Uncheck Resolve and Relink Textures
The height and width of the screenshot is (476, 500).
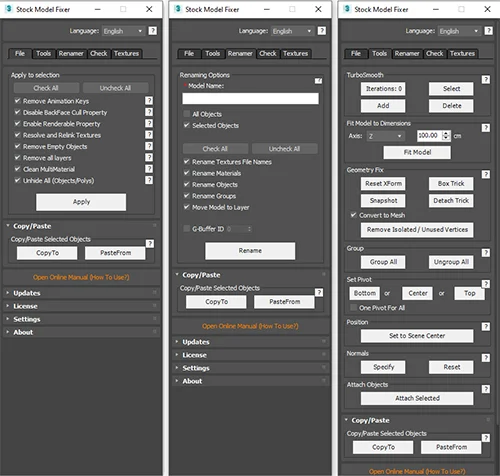tap(17, 135)
